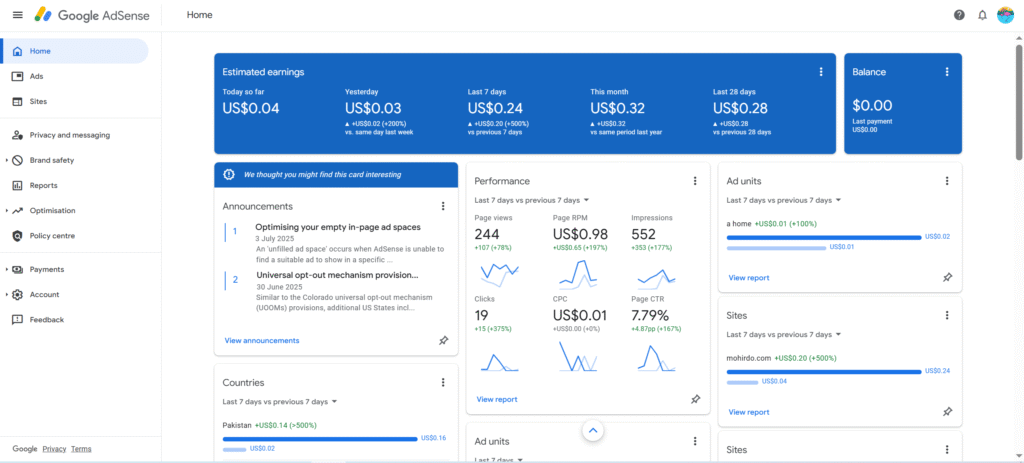Viewport: 1024px width, 463px height.
Task: Go to Reports in sidebar
Action: pyautogui.click(x=43, y=185)
